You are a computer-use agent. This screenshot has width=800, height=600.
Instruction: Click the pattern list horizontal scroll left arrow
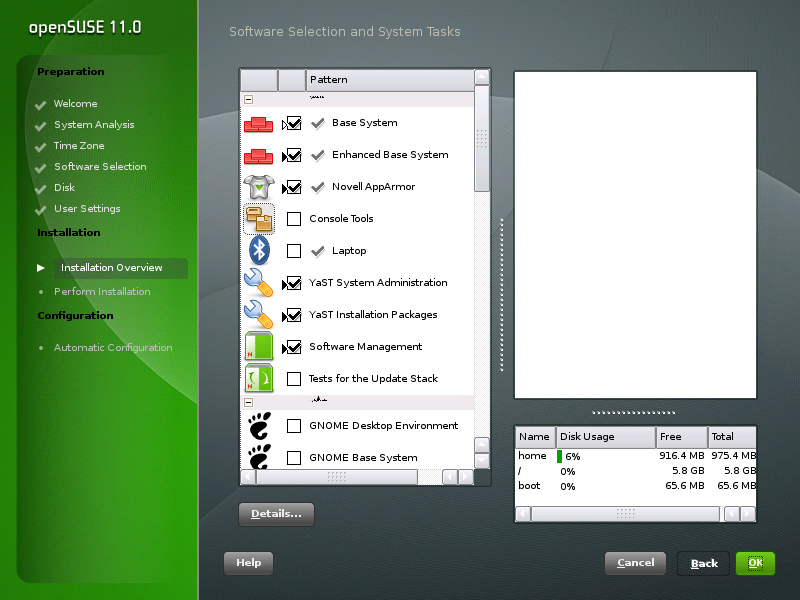click(x=248, y=477)
